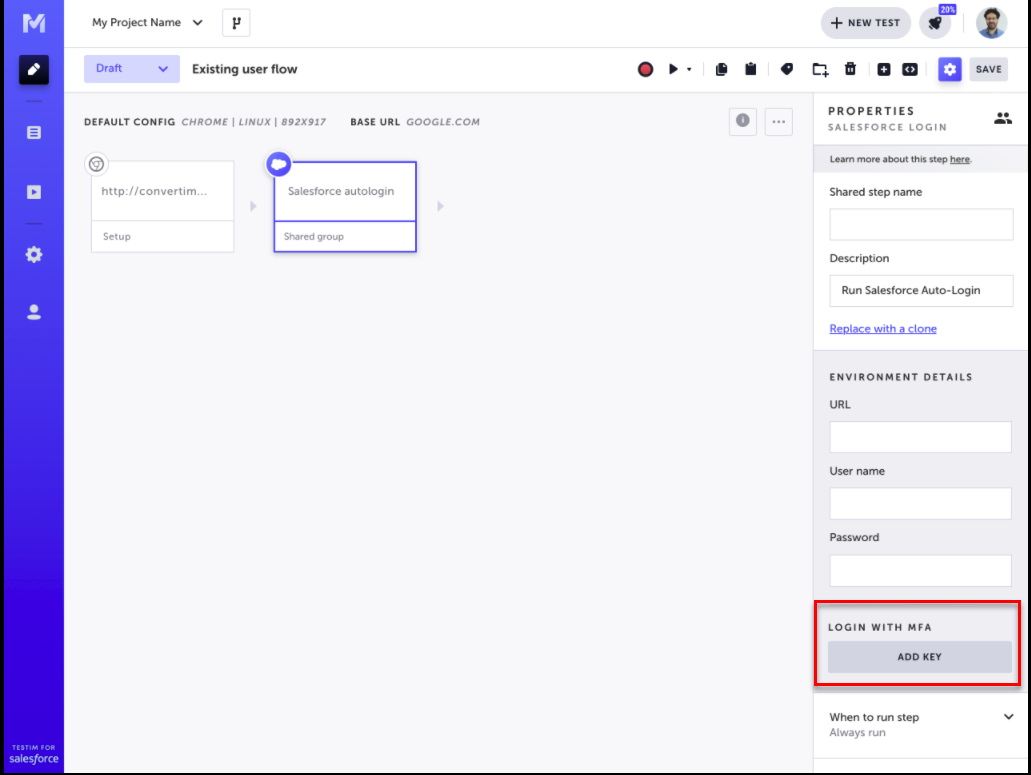This screenshot has height=775, width=1031.
Task: Open the user profile icon in sidebar
Action: 34,312
